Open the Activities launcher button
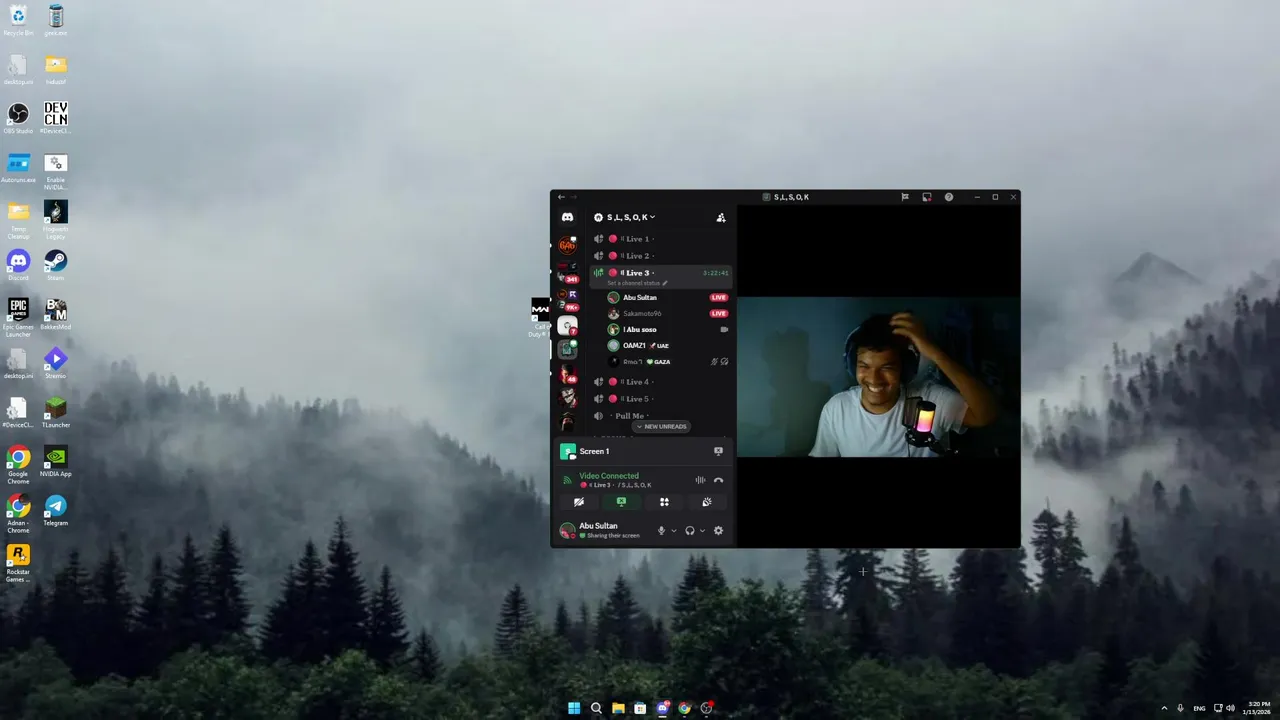1280x720 pixels. pos(663,502)
